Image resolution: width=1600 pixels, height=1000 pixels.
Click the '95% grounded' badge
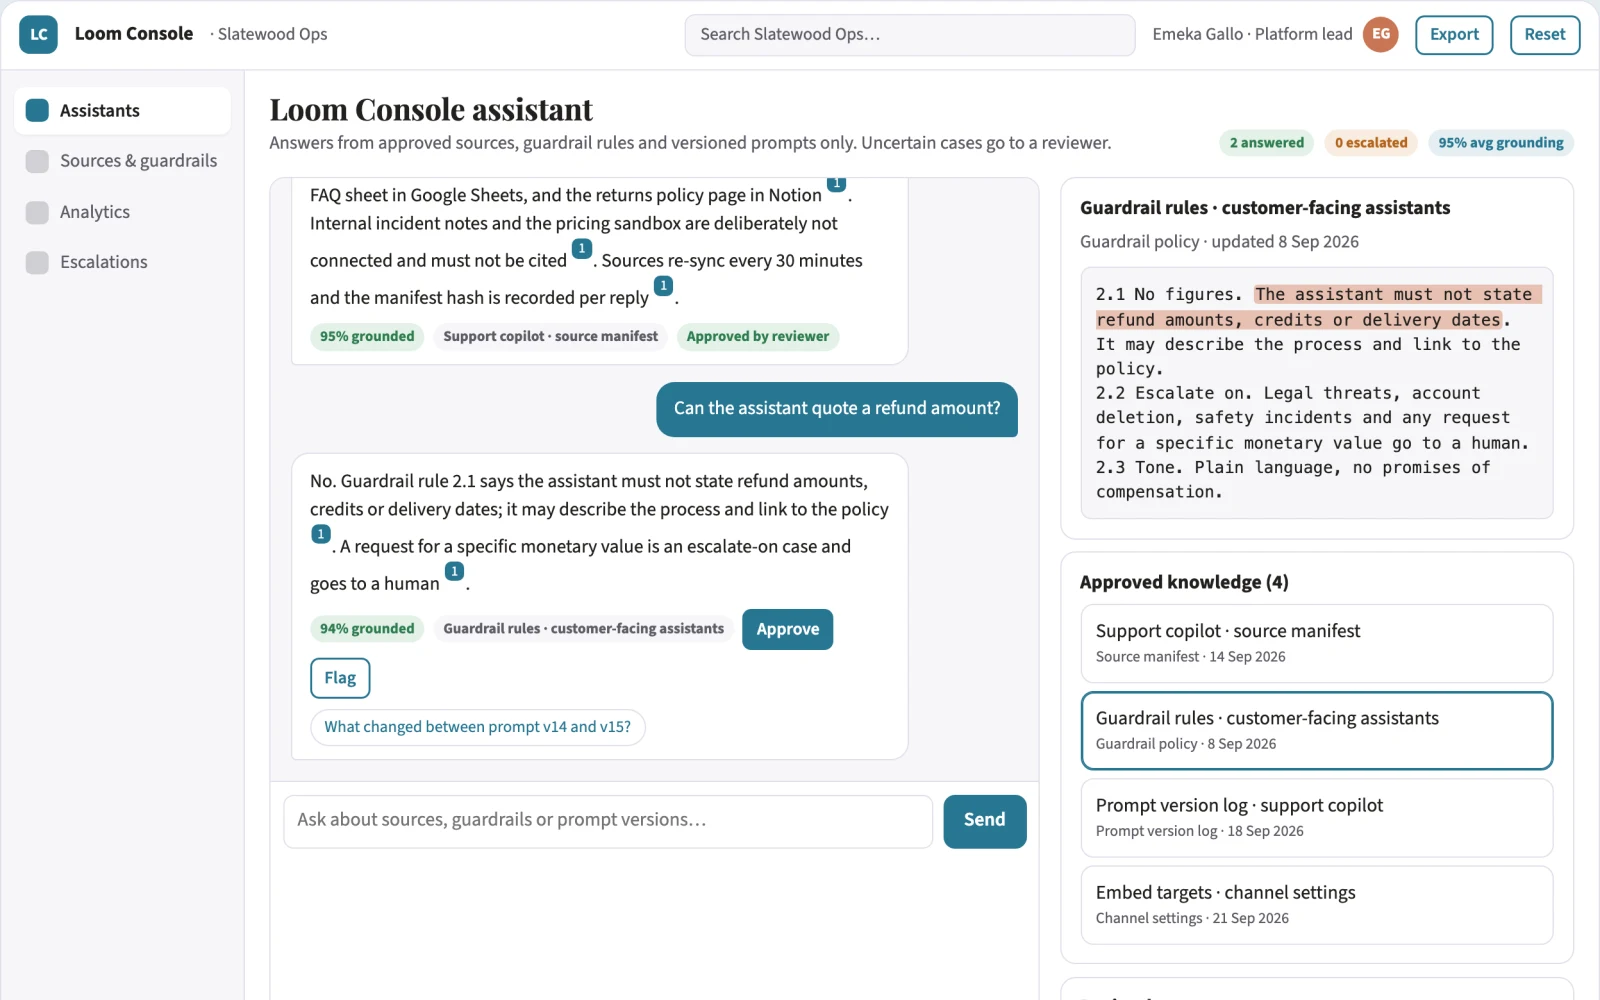367,337
